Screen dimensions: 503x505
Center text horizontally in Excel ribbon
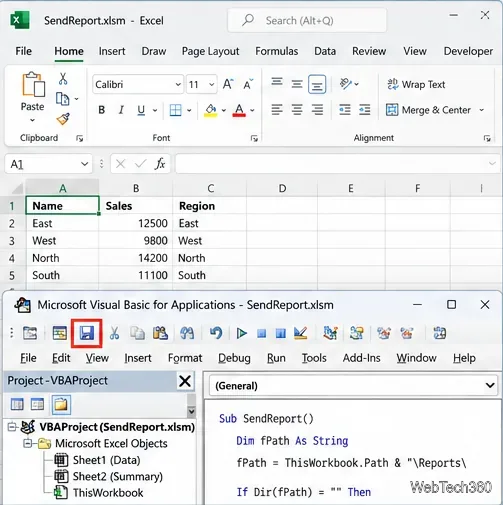pyautogui.click(x=297, y=110)
